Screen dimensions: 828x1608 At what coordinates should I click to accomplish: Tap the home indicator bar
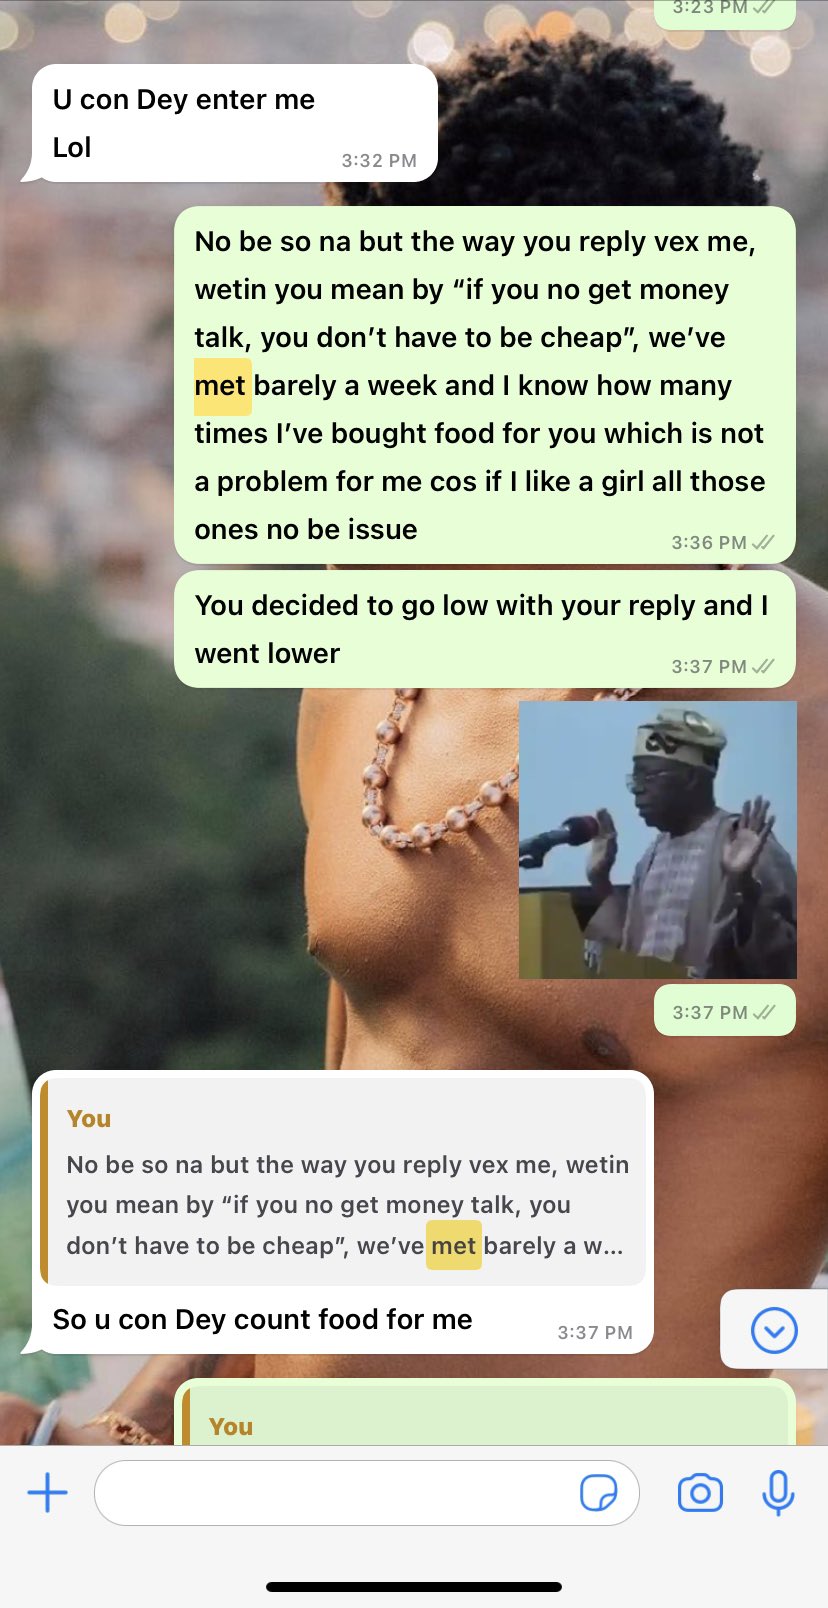point(414,1587)
